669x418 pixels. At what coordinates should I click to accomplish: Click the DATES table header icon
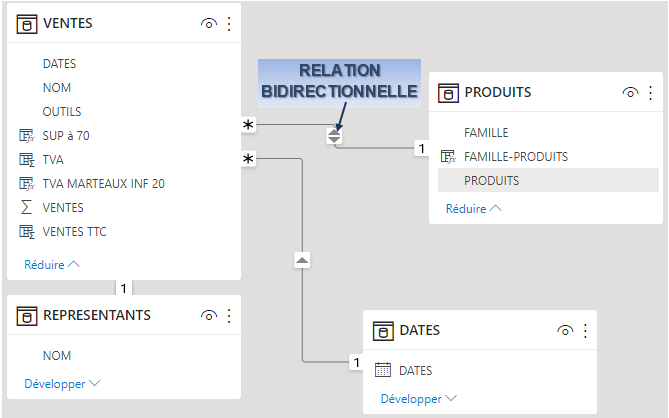click(383, 331)
